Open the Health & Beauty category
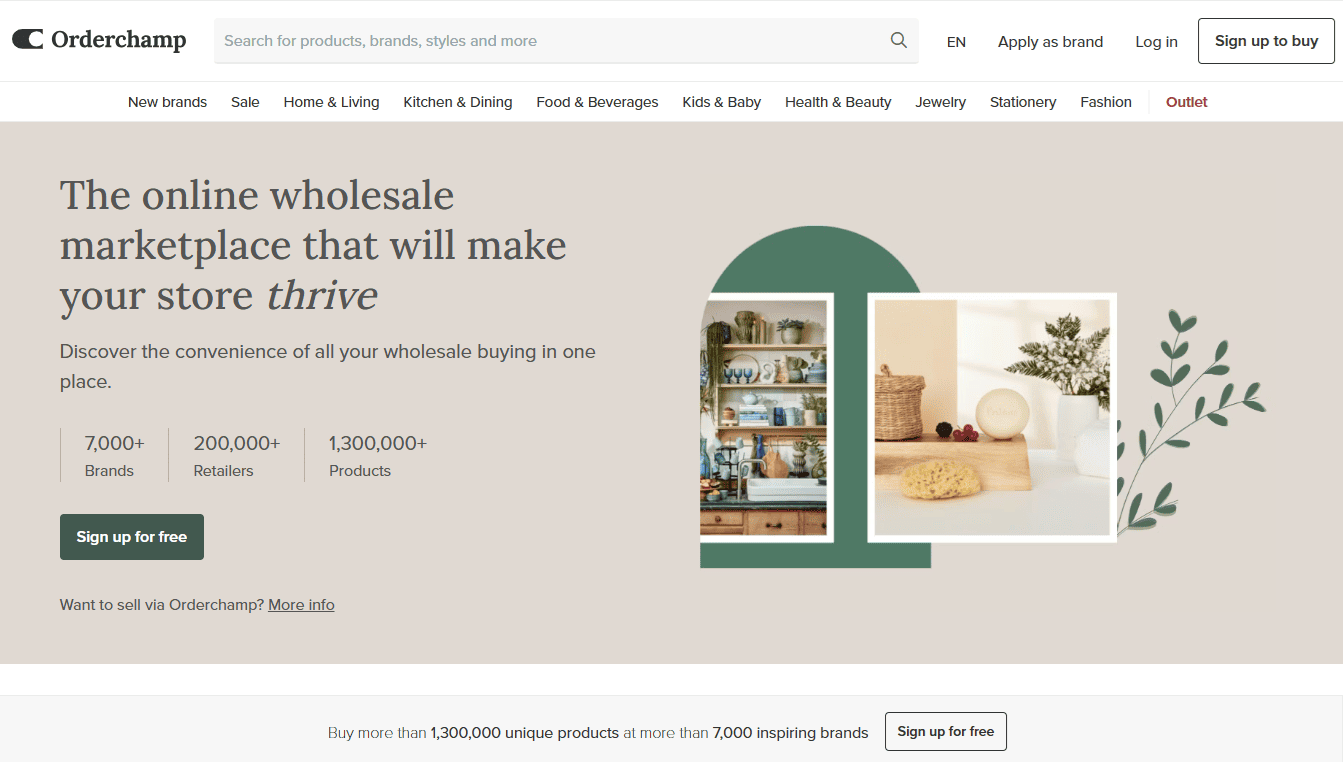This screenshot has height=762, width=1343. click(x=838, y=102)
